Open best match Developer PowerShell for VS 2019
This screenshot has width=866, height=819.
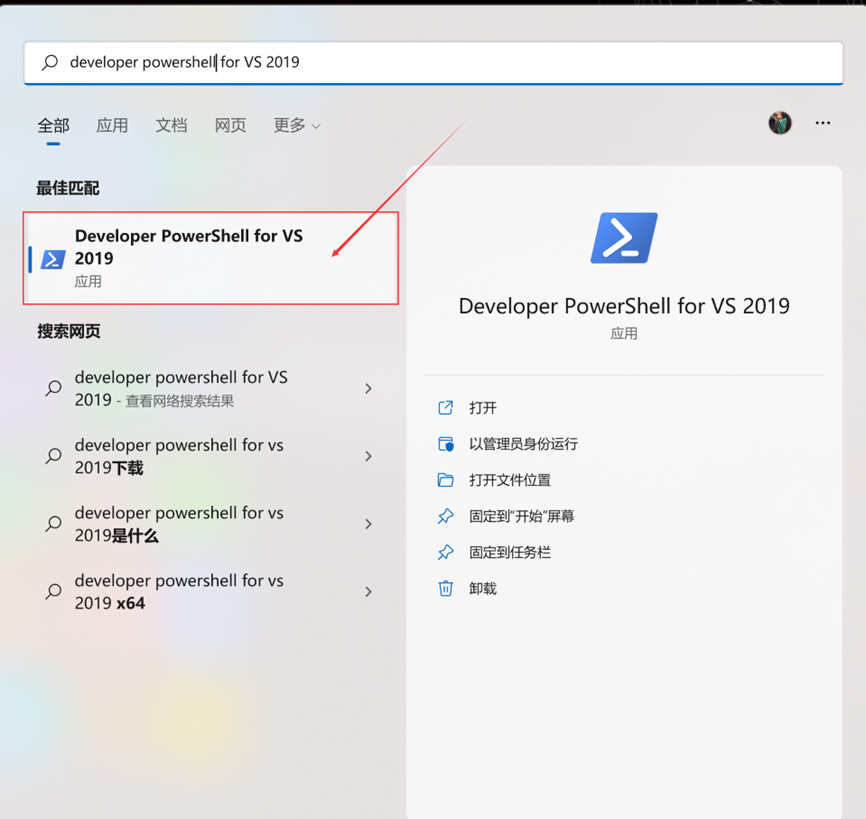[210, 258]
